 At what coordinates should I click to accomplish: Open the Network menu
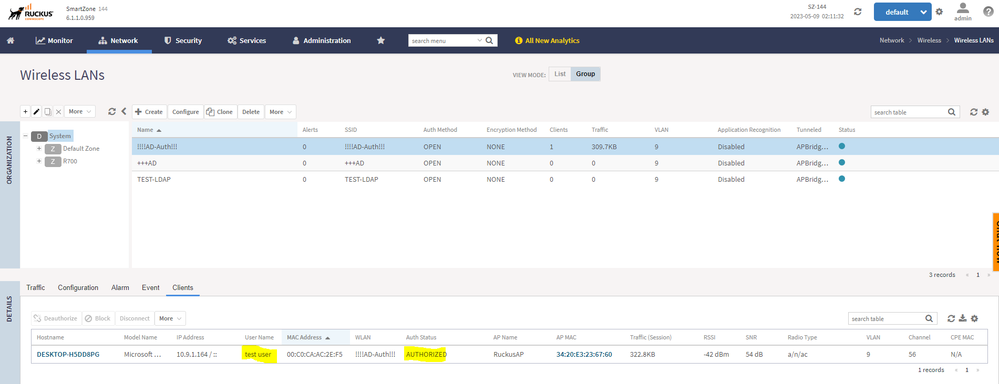pos(119,41)
